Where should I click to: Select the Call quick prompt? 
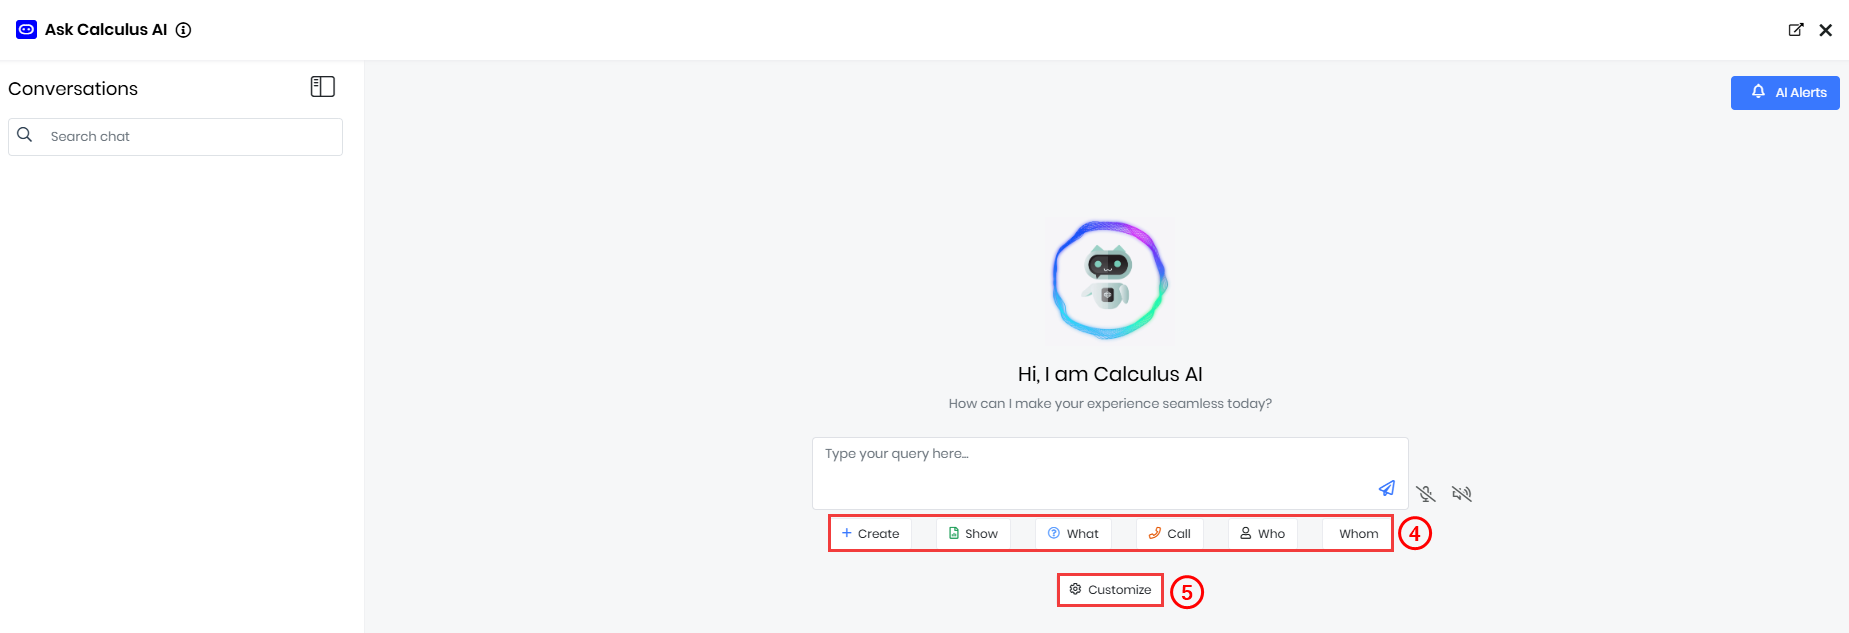click(x=1169, y=534)
